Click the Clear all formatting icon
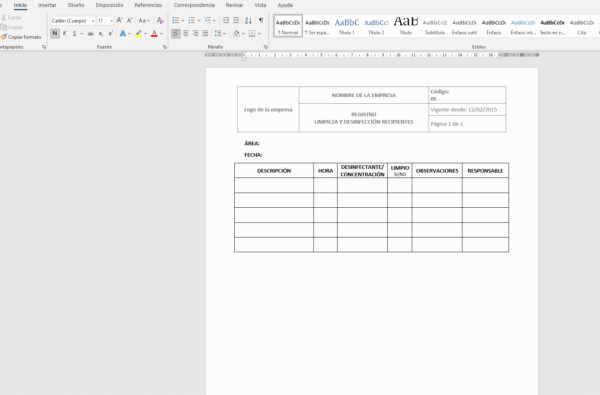Screen dimensions: 600x395 [x=160, y=20]
